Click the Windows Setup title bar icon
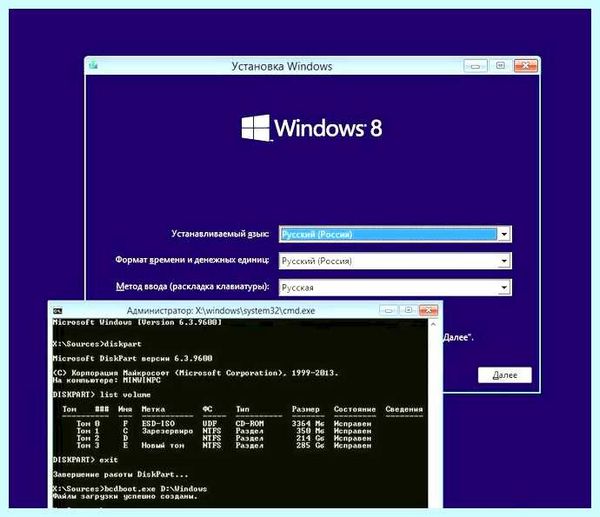The height and width of the screenshot is (517, 600). pyautogui.click(x=93, y=65)
